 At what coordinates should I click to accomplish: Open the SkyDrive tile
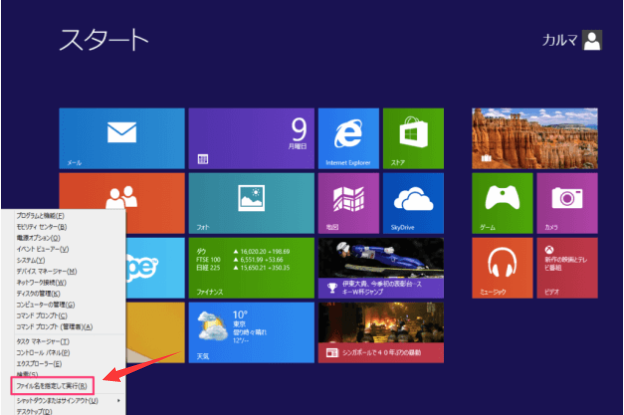[413, 203]
